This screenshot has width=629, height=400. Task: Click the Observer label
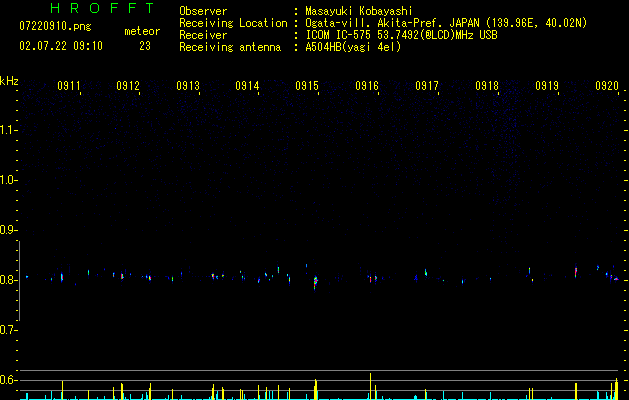click(x=203, y=11)
